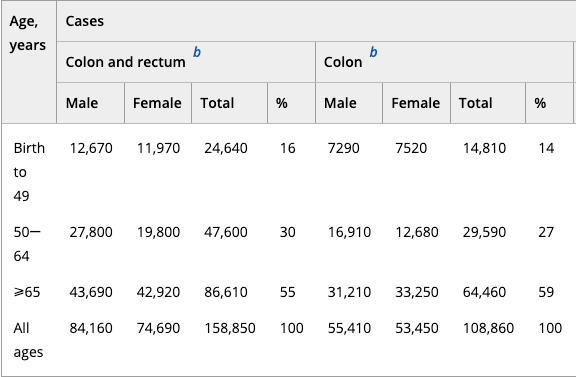Select the value 16,910
The width and height of the screenshot is (576, 377).
[349, 232]
